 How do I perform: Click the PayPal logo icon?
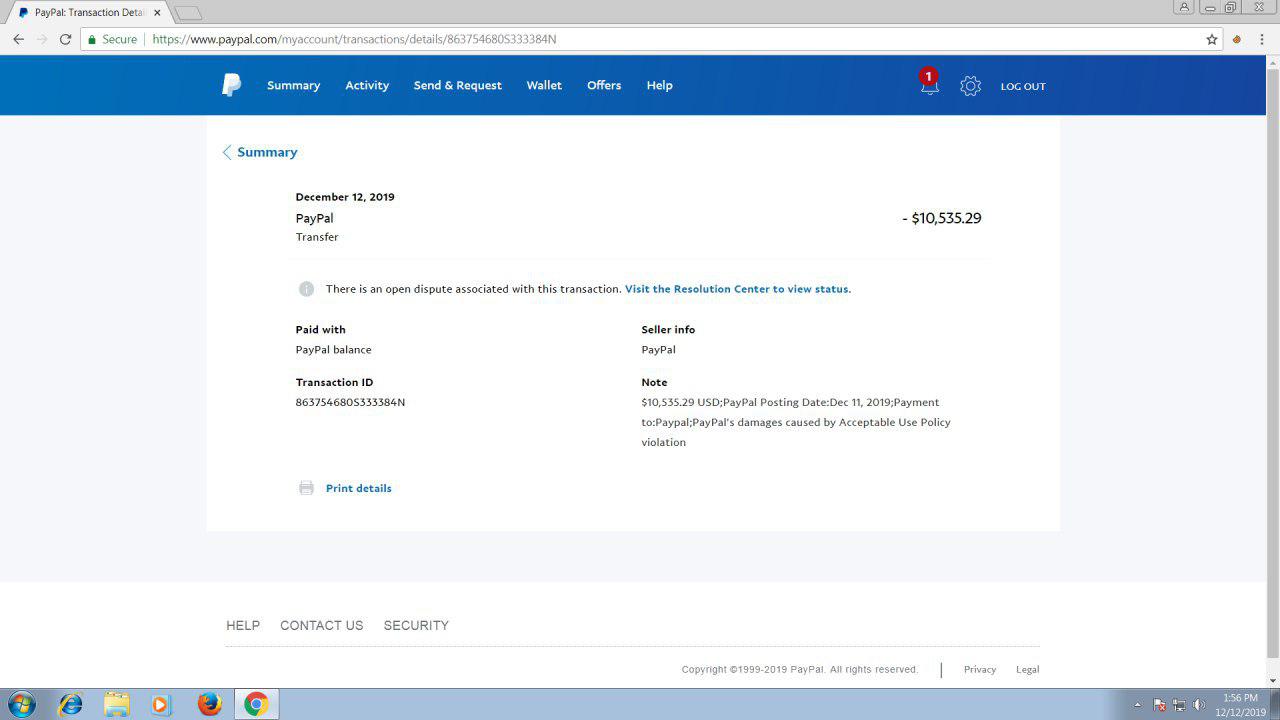[x=231, y=85]
